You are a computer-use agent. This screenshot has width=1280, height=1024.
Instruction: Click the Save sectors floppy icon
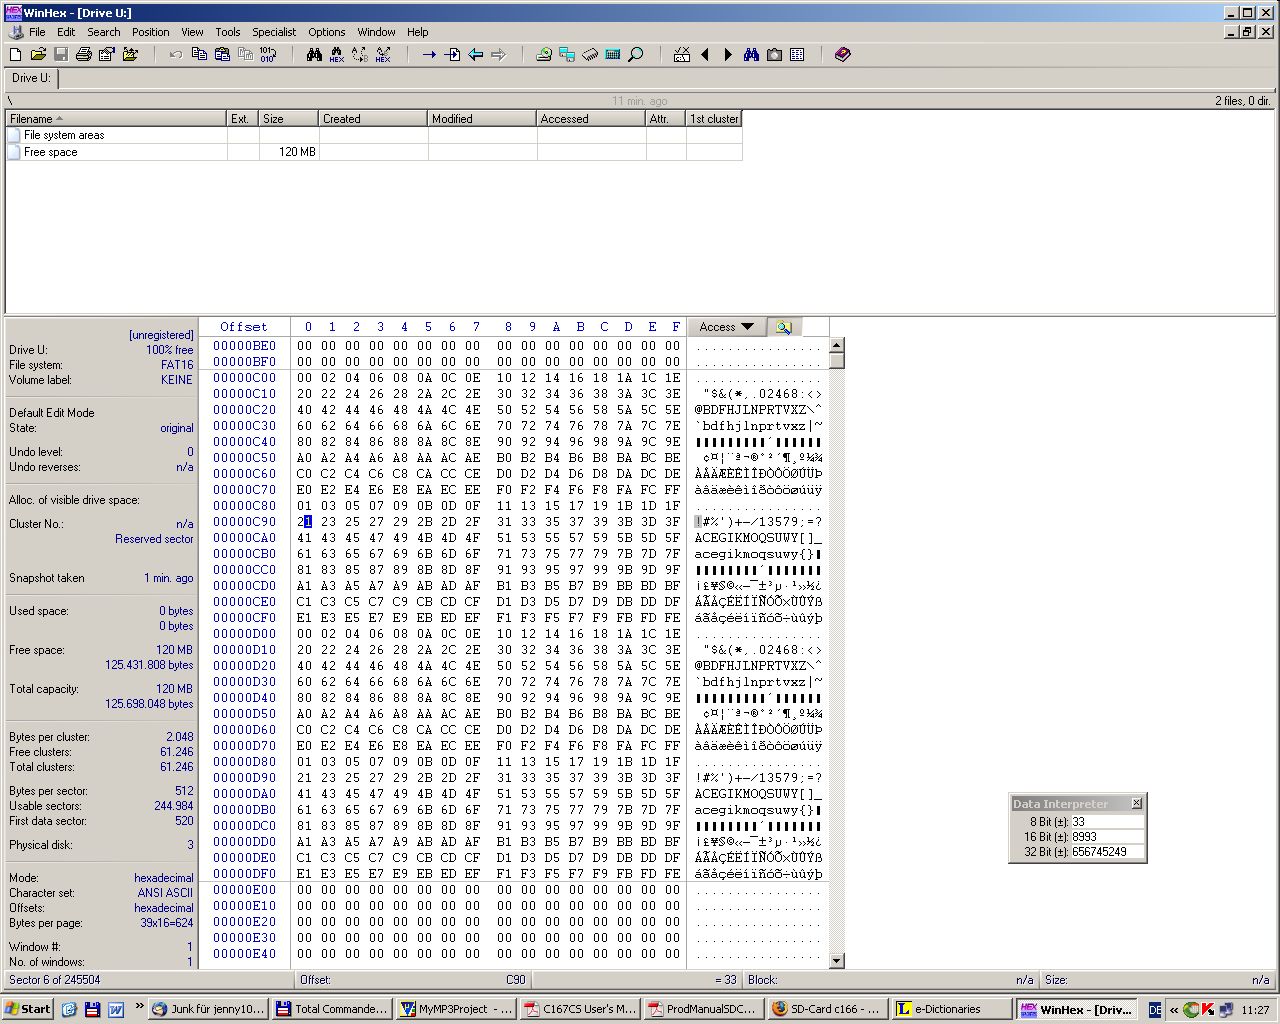pos(61,55)
